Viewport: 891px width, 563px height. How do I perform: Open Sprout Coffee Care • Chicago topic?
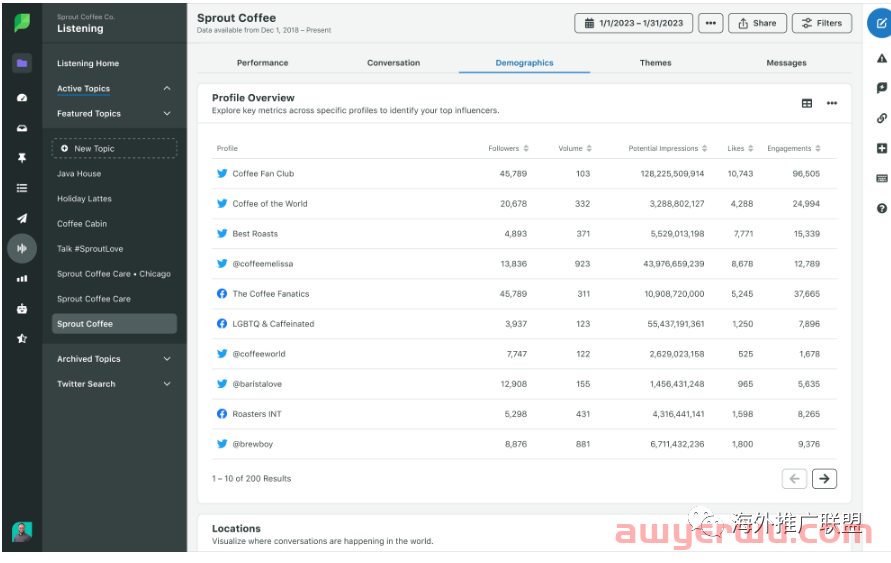[x=114, y=274]
